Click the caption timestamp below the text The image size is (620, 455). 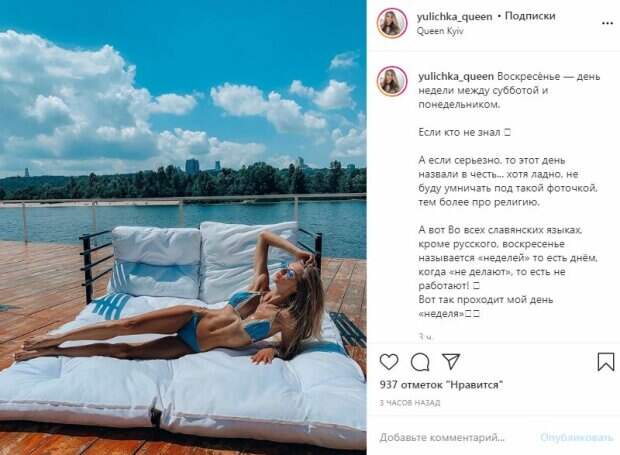click(426, 337)
